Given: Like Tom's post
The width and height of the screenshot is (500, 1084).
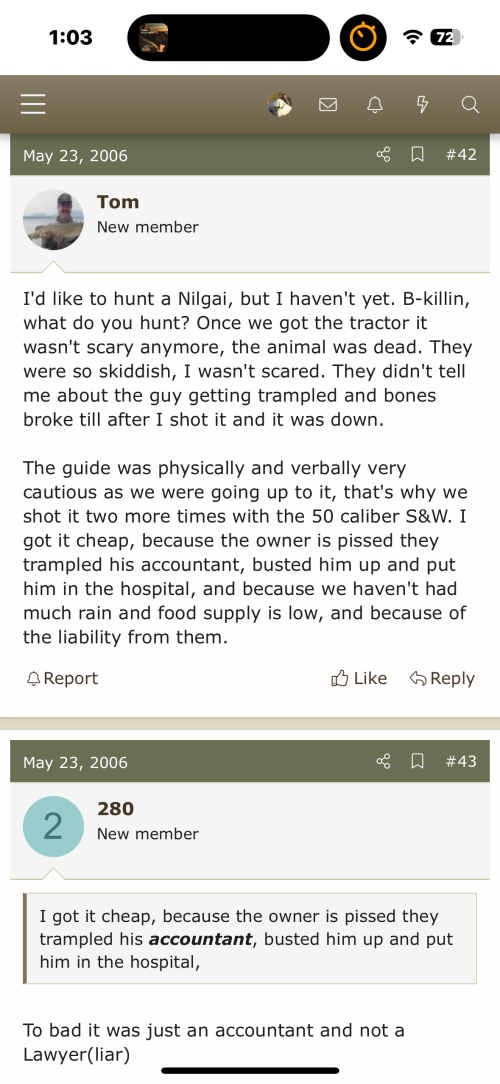Looking at the screenshot, I should pos(359,678).
